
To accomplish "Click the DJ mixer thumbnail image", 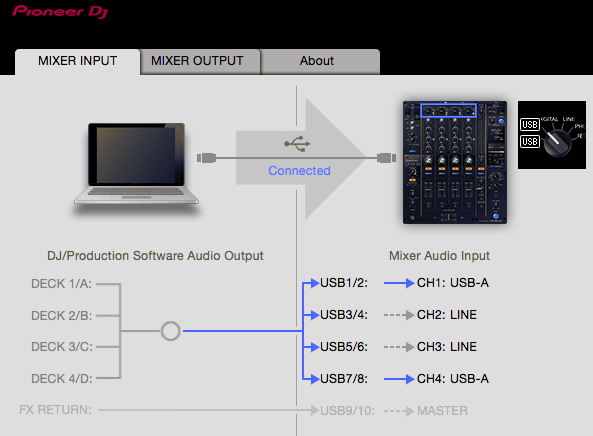I will [455, 162].
